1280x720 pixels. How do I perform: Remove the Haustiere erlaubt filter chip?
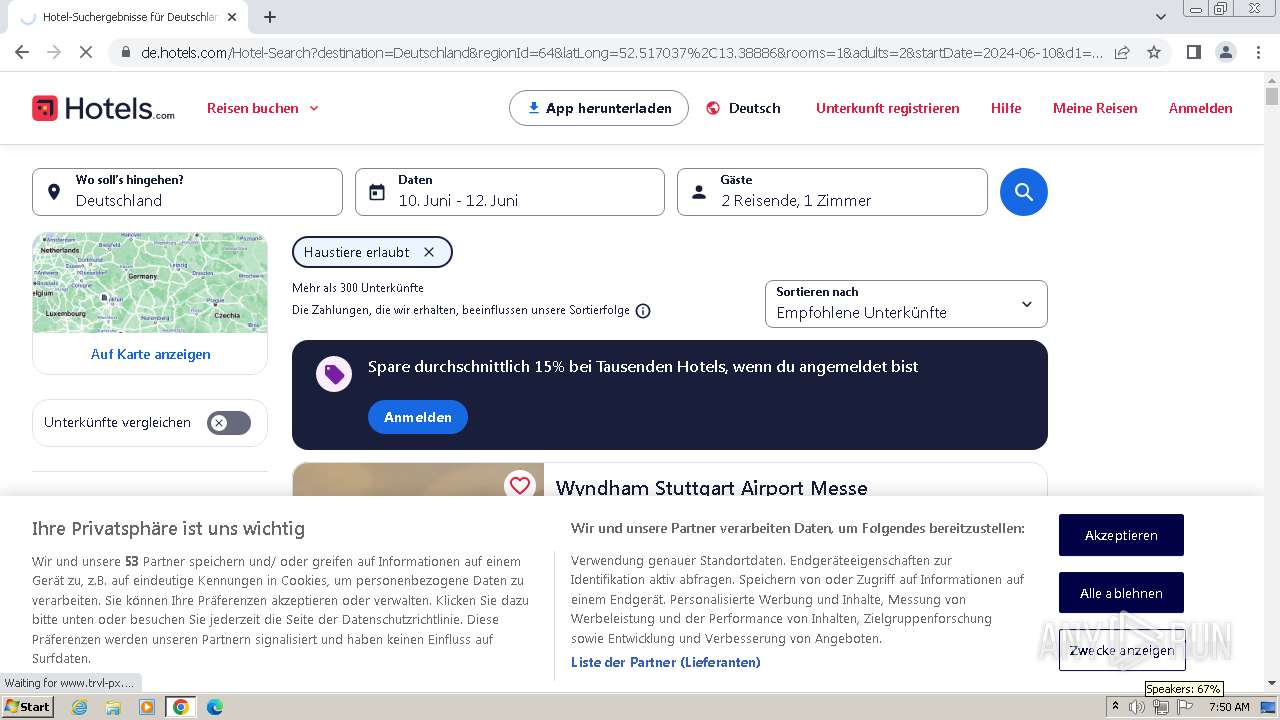429,252
